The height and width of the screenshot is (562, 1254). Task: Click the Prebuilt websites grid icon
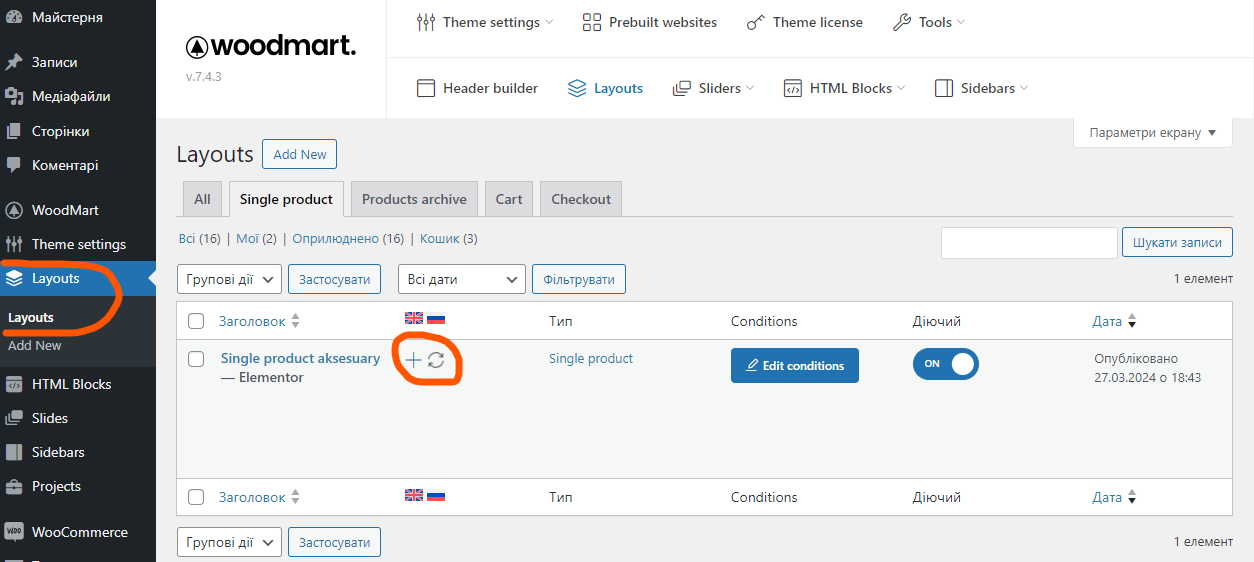[x=592, y=22]
